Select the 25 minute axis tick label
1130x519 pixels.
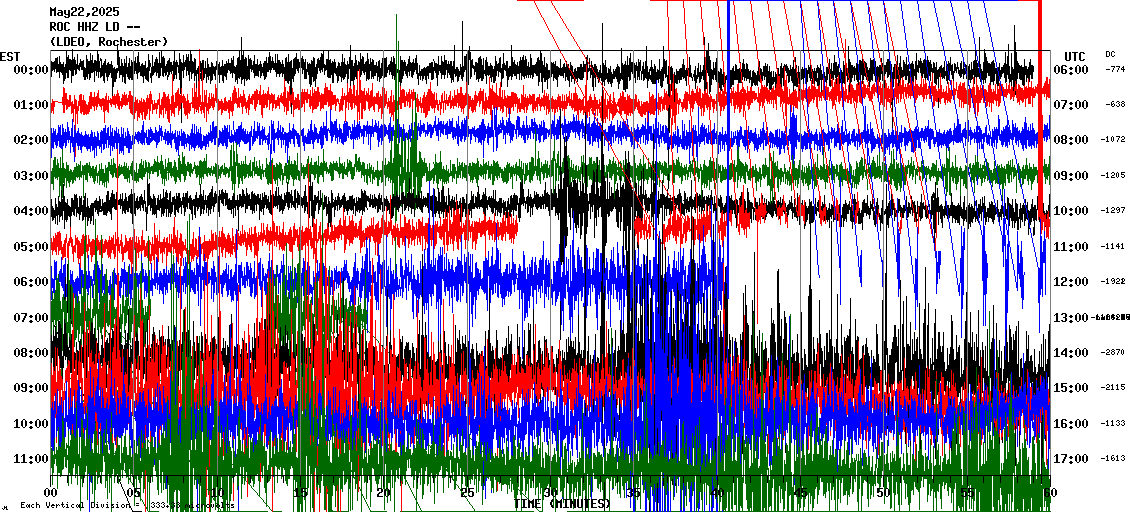(x=466, y=493)
